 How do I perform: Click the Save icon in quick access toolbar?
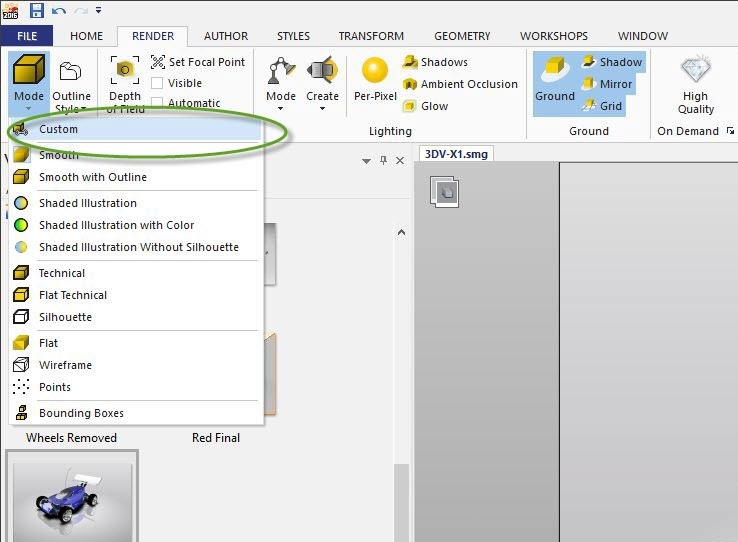(x=36, y=10)
